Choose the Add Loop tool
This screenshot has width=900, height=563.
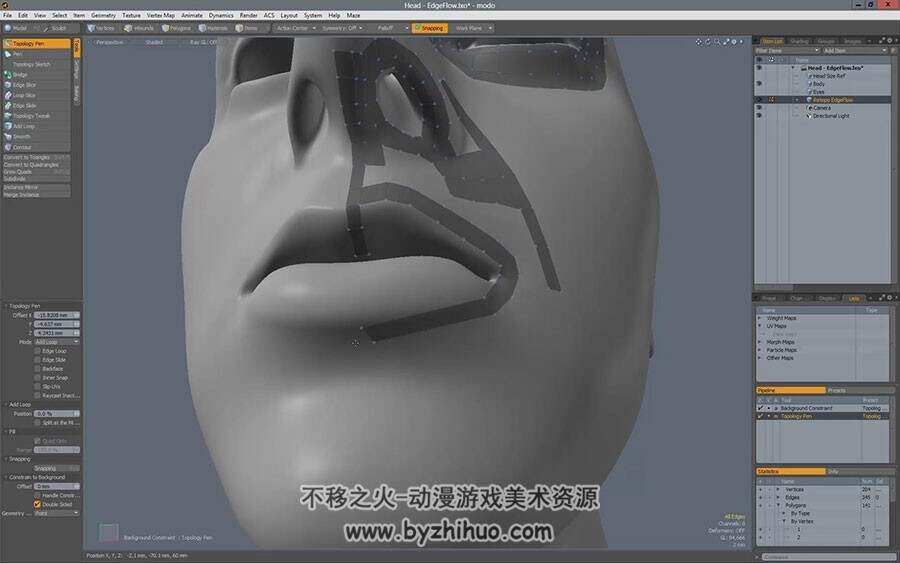(x=36, y=126)
